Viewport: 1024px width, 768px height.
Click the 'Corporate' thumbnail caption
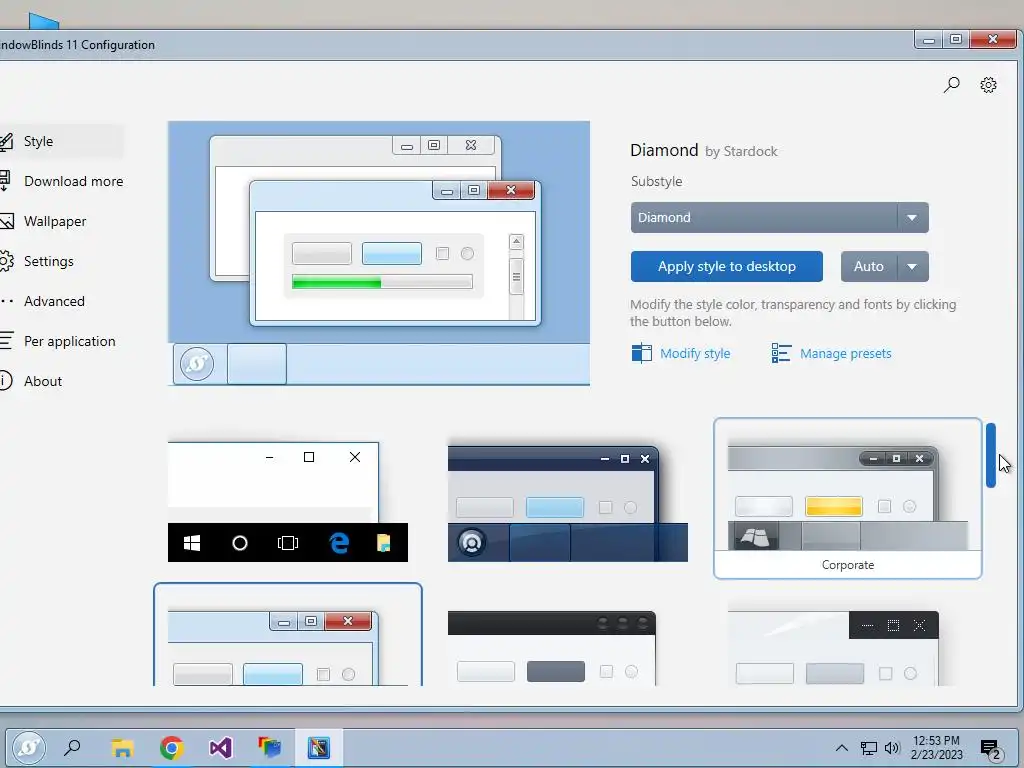pos(848,565)
